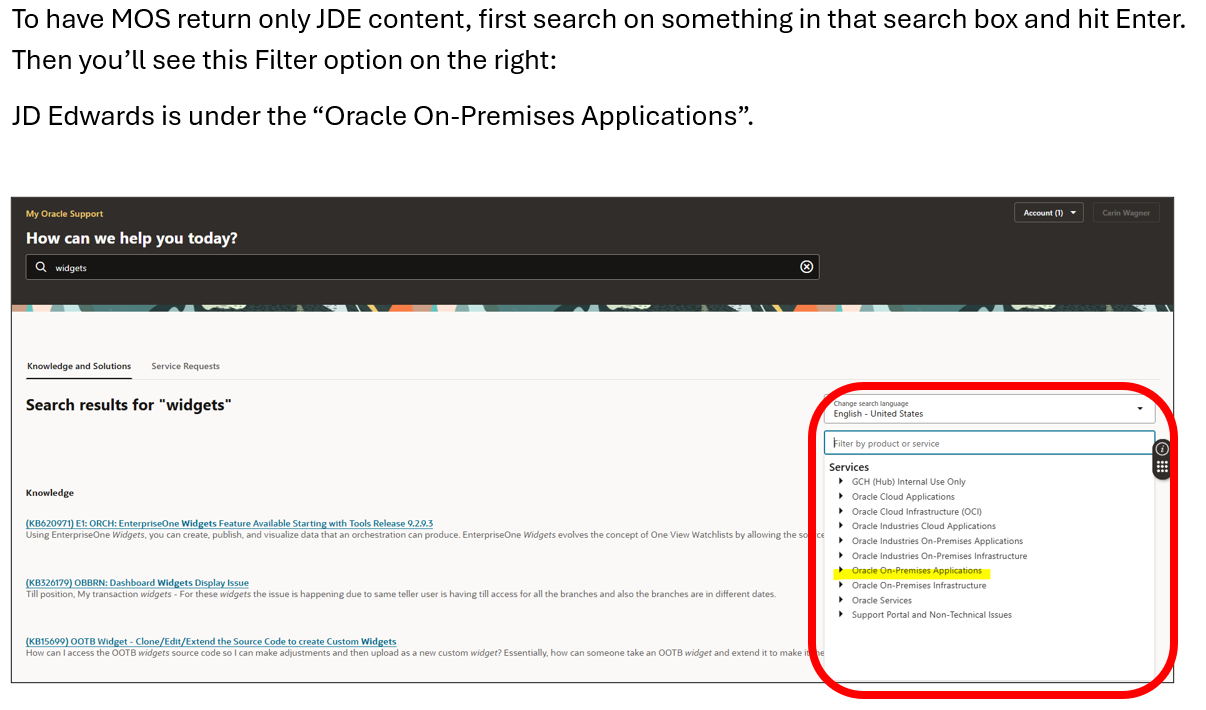Clear the search box with the X icon
1206x710 pixels.
[806, 267]
